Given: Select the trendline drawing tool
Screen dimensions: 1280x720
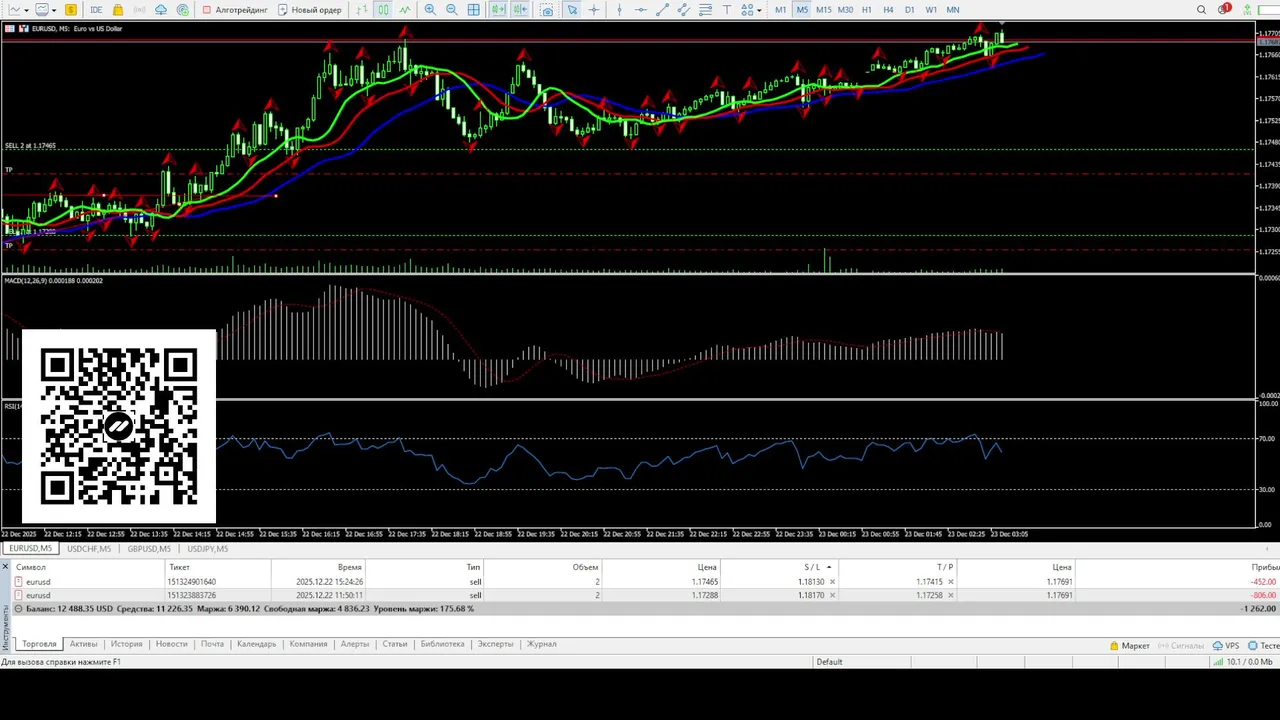Looking at the screenshot, I should tap(662, 10).
